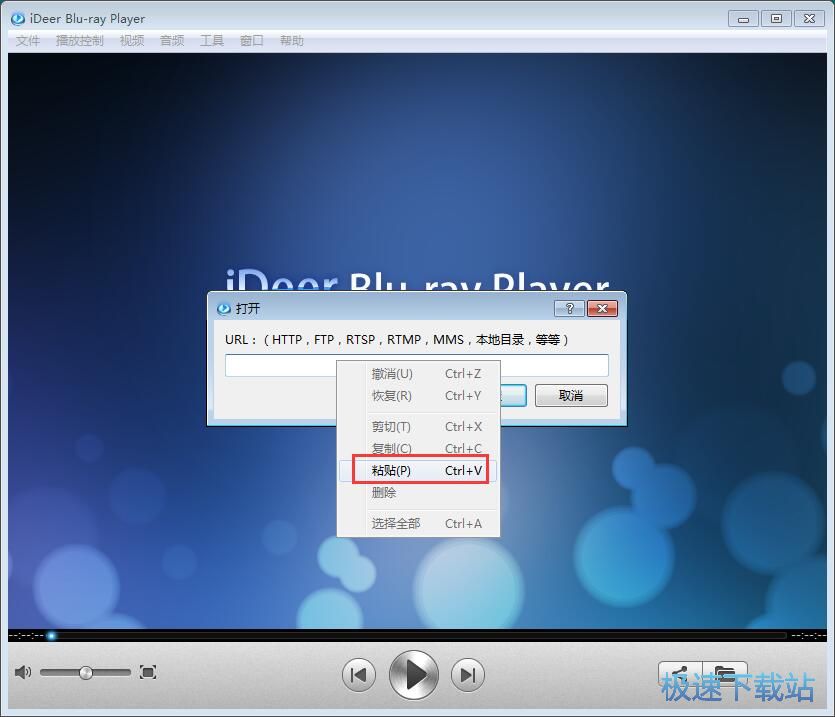Skip to next track
Image resolution: width=835 pixels, height=717 pixels.
click(x=468, y=675)
